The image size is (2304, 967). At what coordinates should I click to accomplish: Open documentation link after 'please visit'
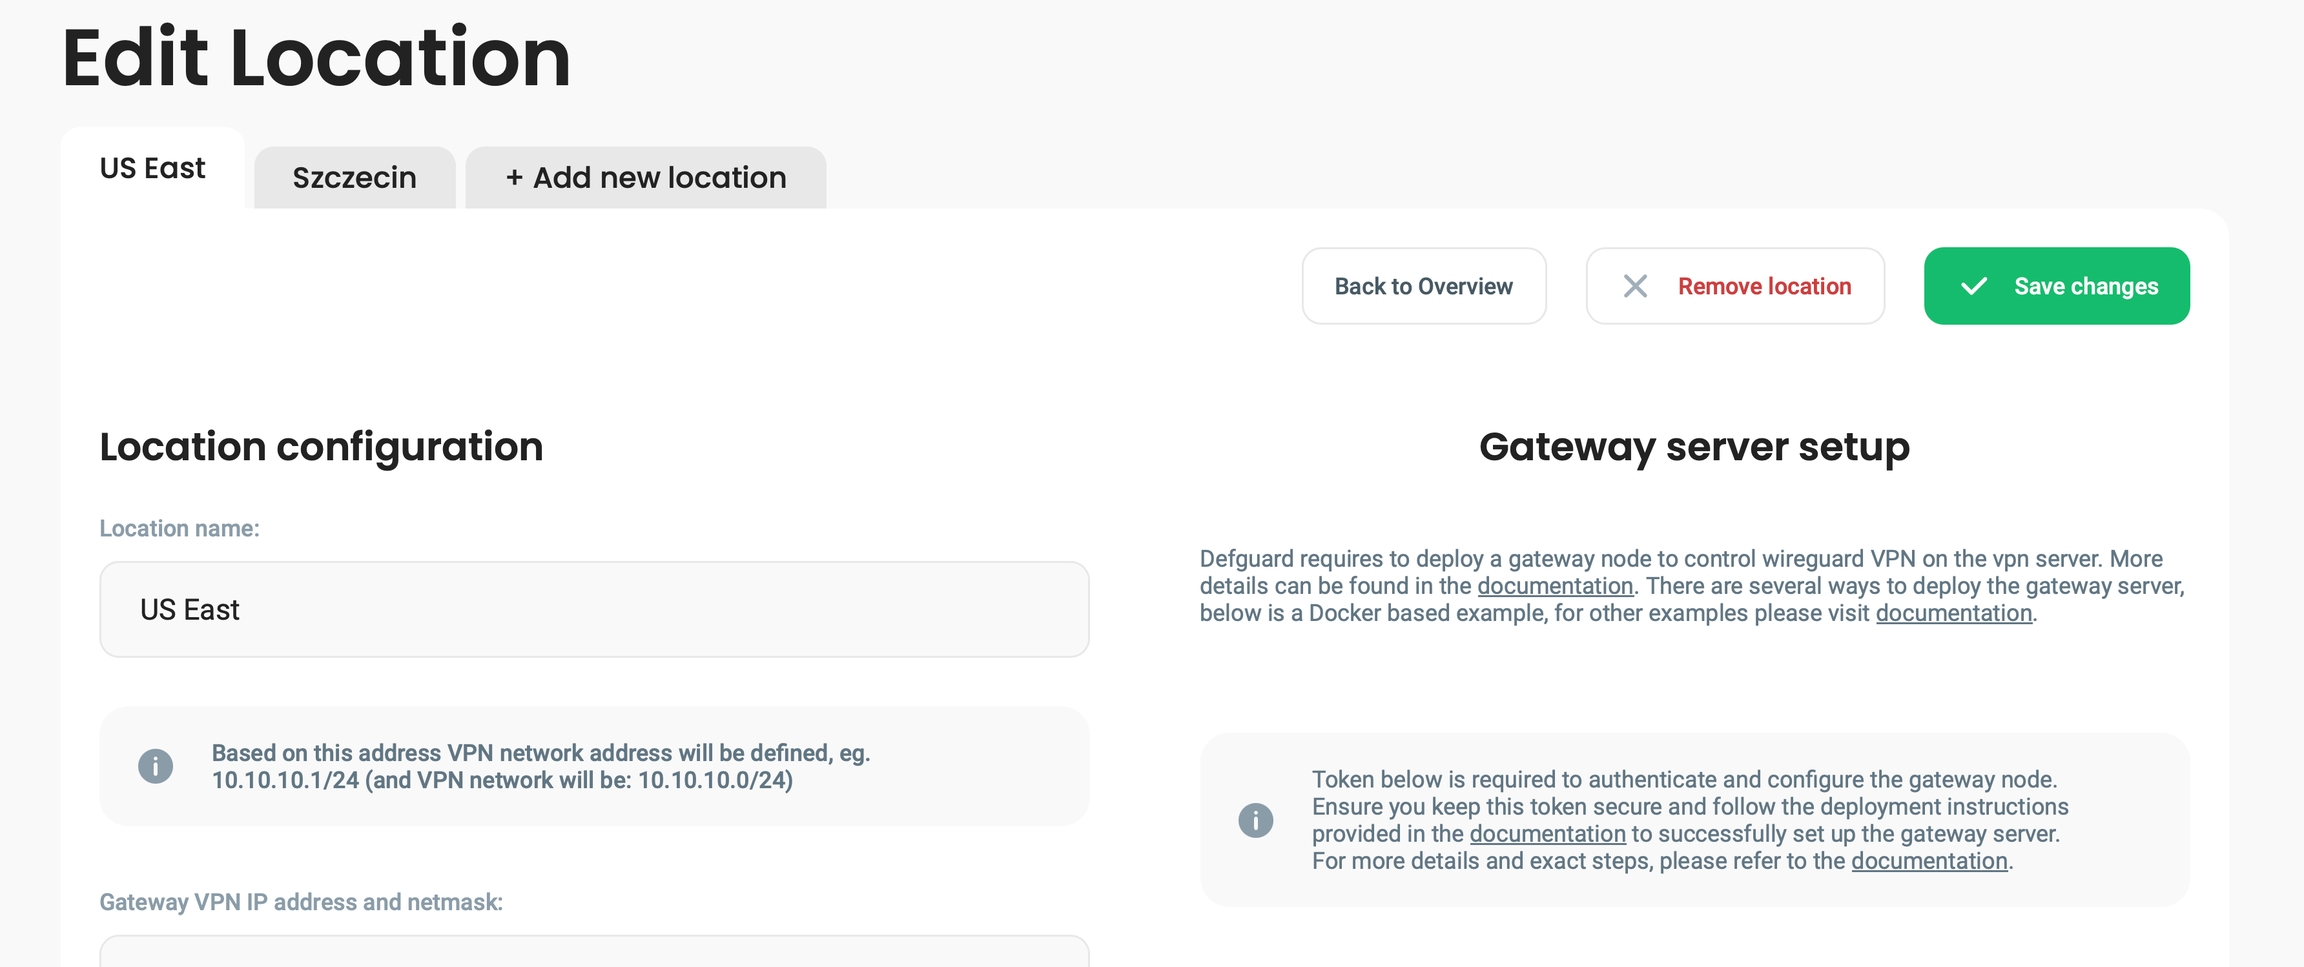click(1953, 613)
